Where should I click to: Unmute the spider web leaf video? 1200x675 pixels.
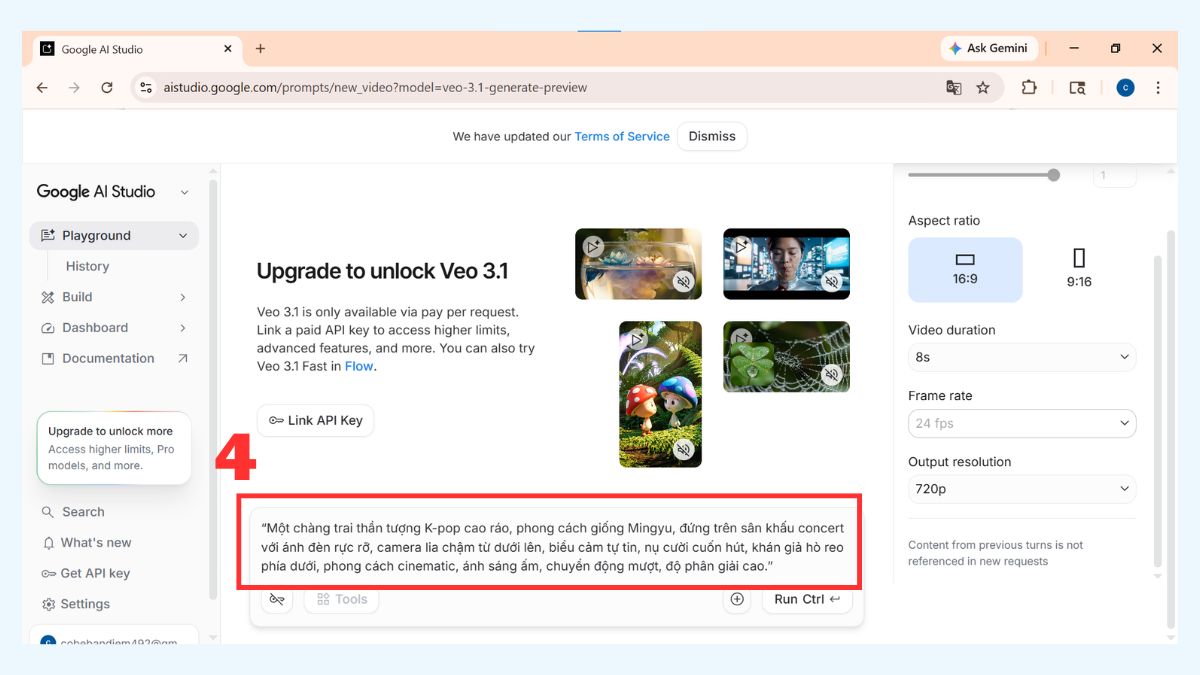pyautogui.click(x=831, y=375)
